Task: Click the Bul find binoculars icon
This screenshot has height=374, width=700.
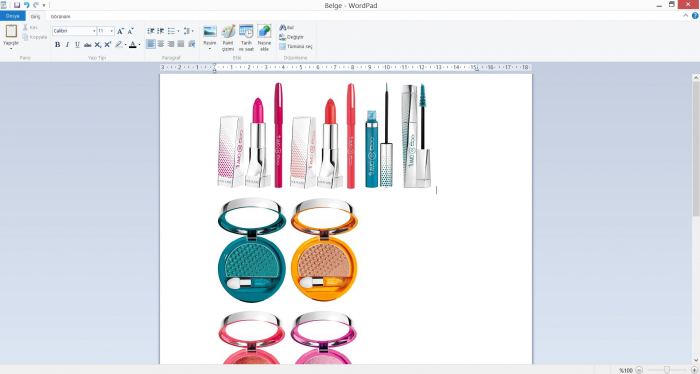Action: coord(283,28)
